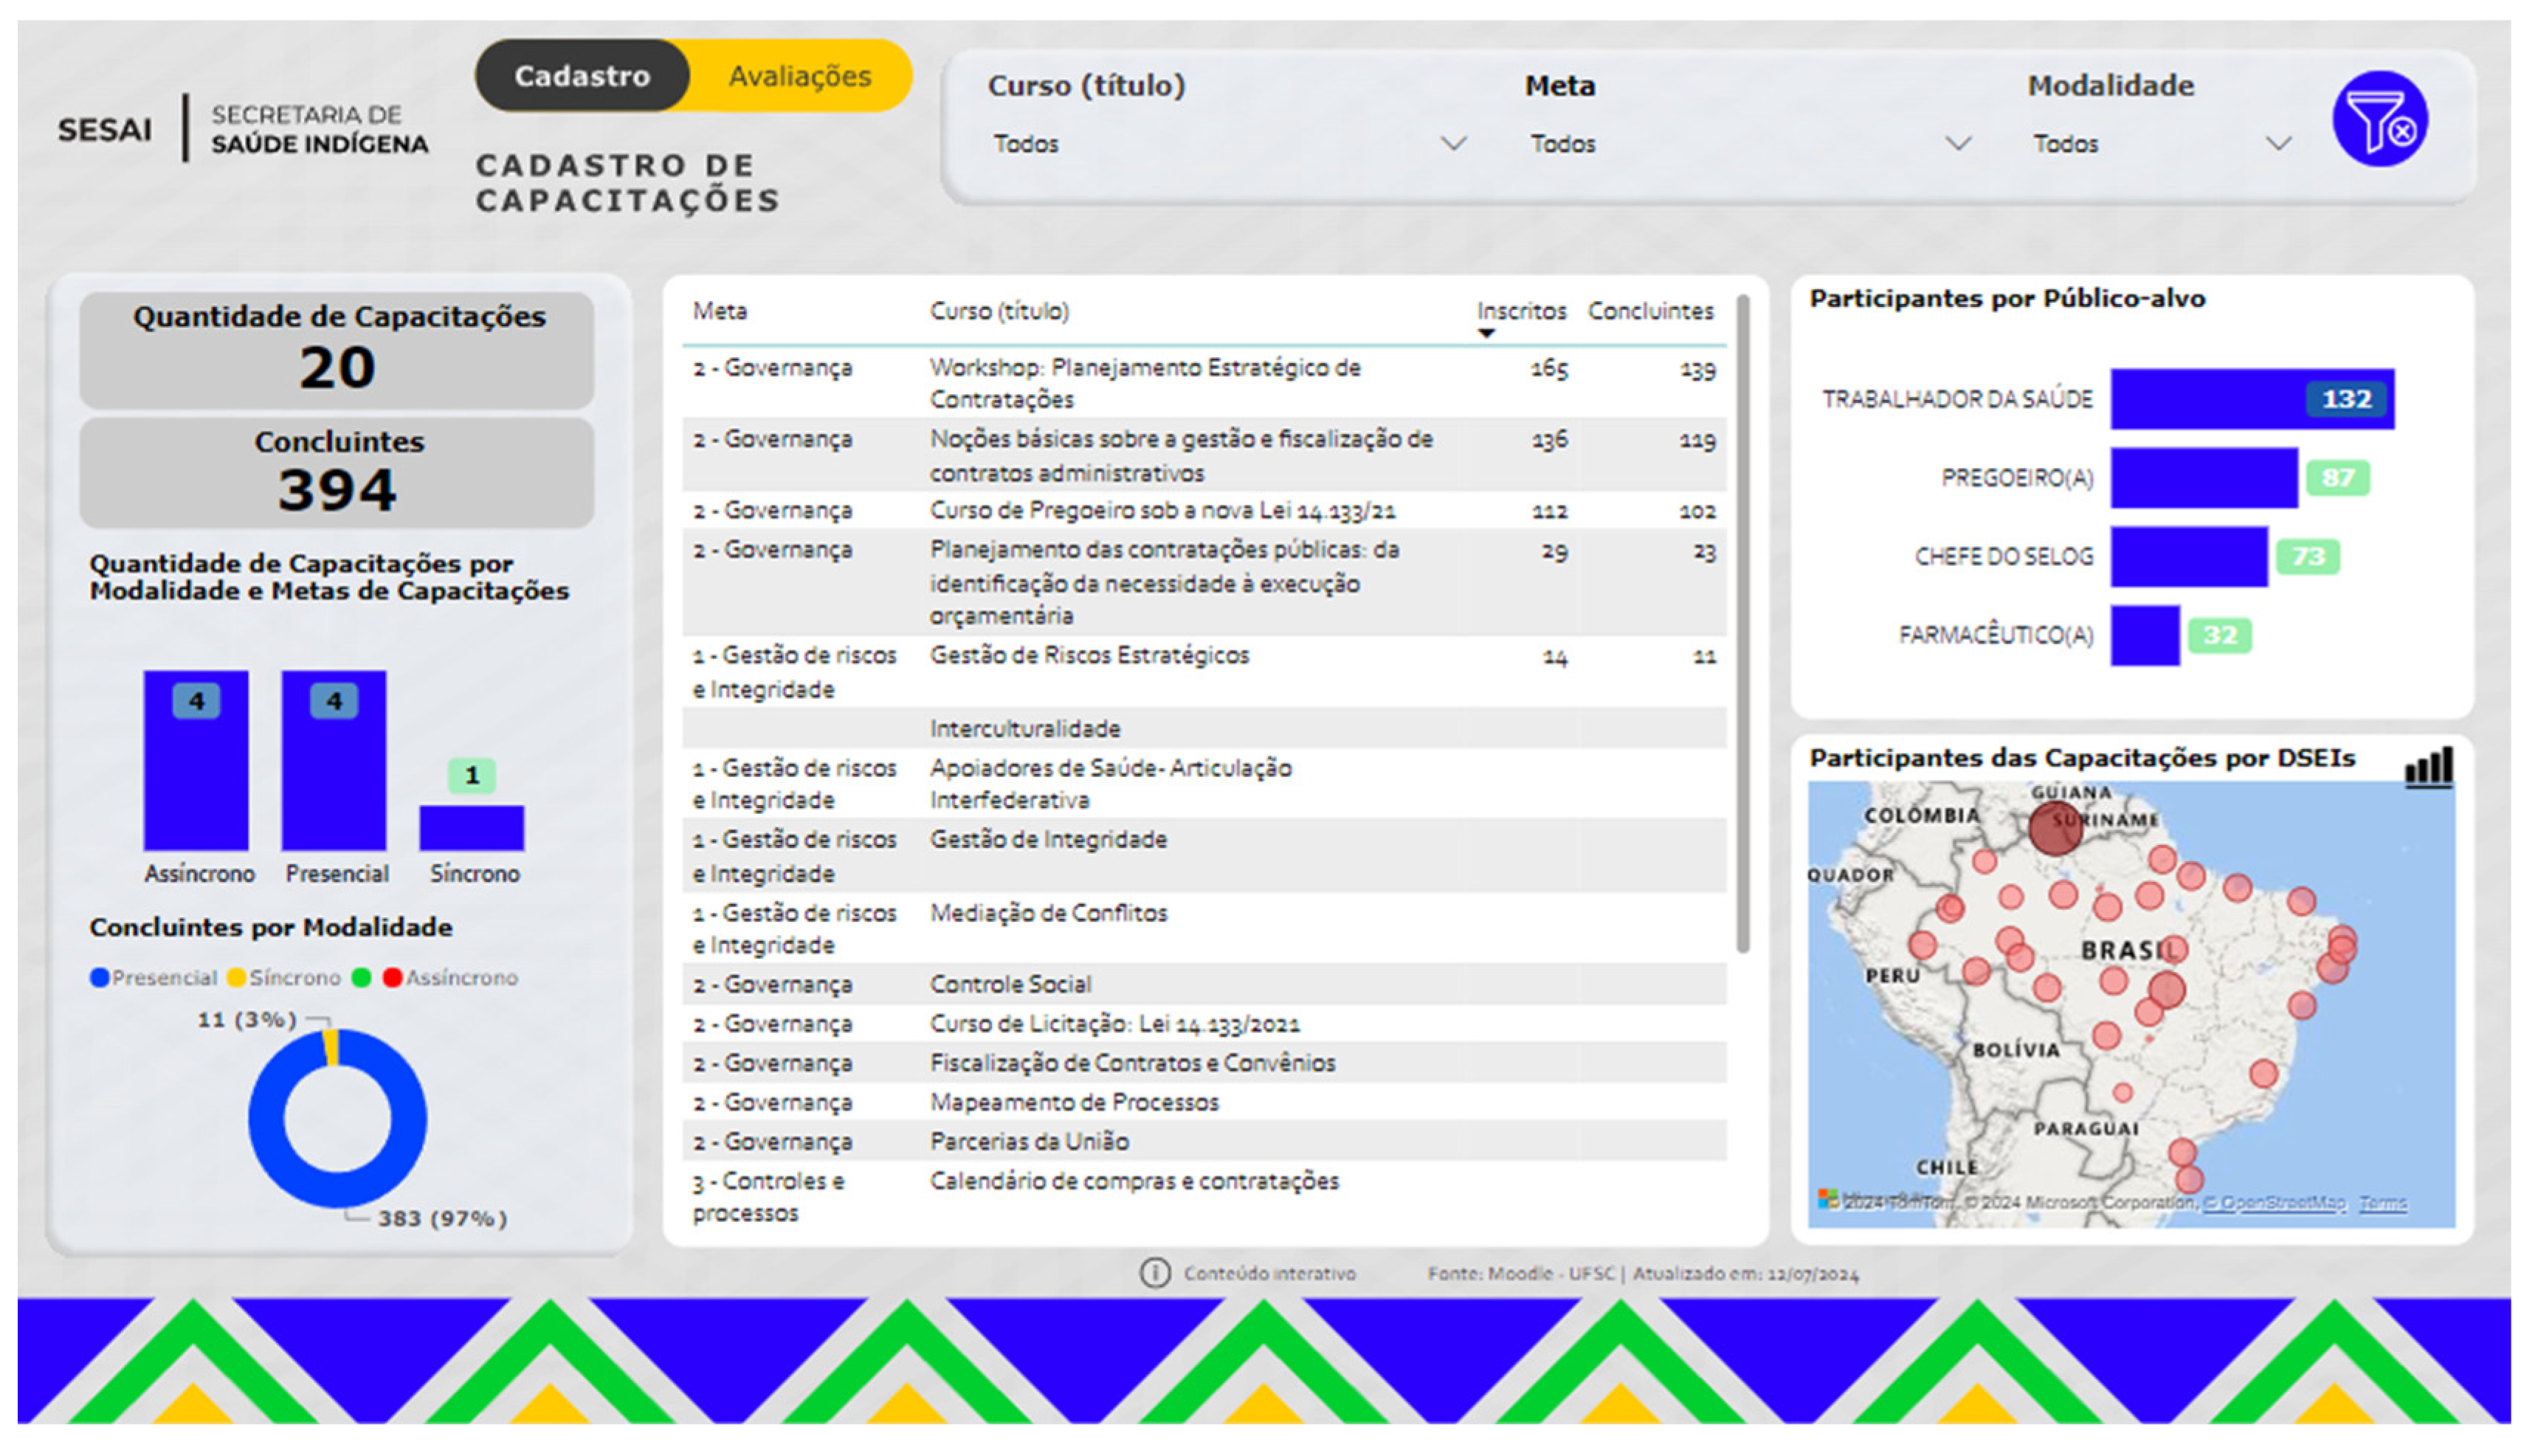Image resolution: width=2538 pixels, height=1456 pixels.
Task: Sort table by Curso (título) header
Action: point(998,311)
